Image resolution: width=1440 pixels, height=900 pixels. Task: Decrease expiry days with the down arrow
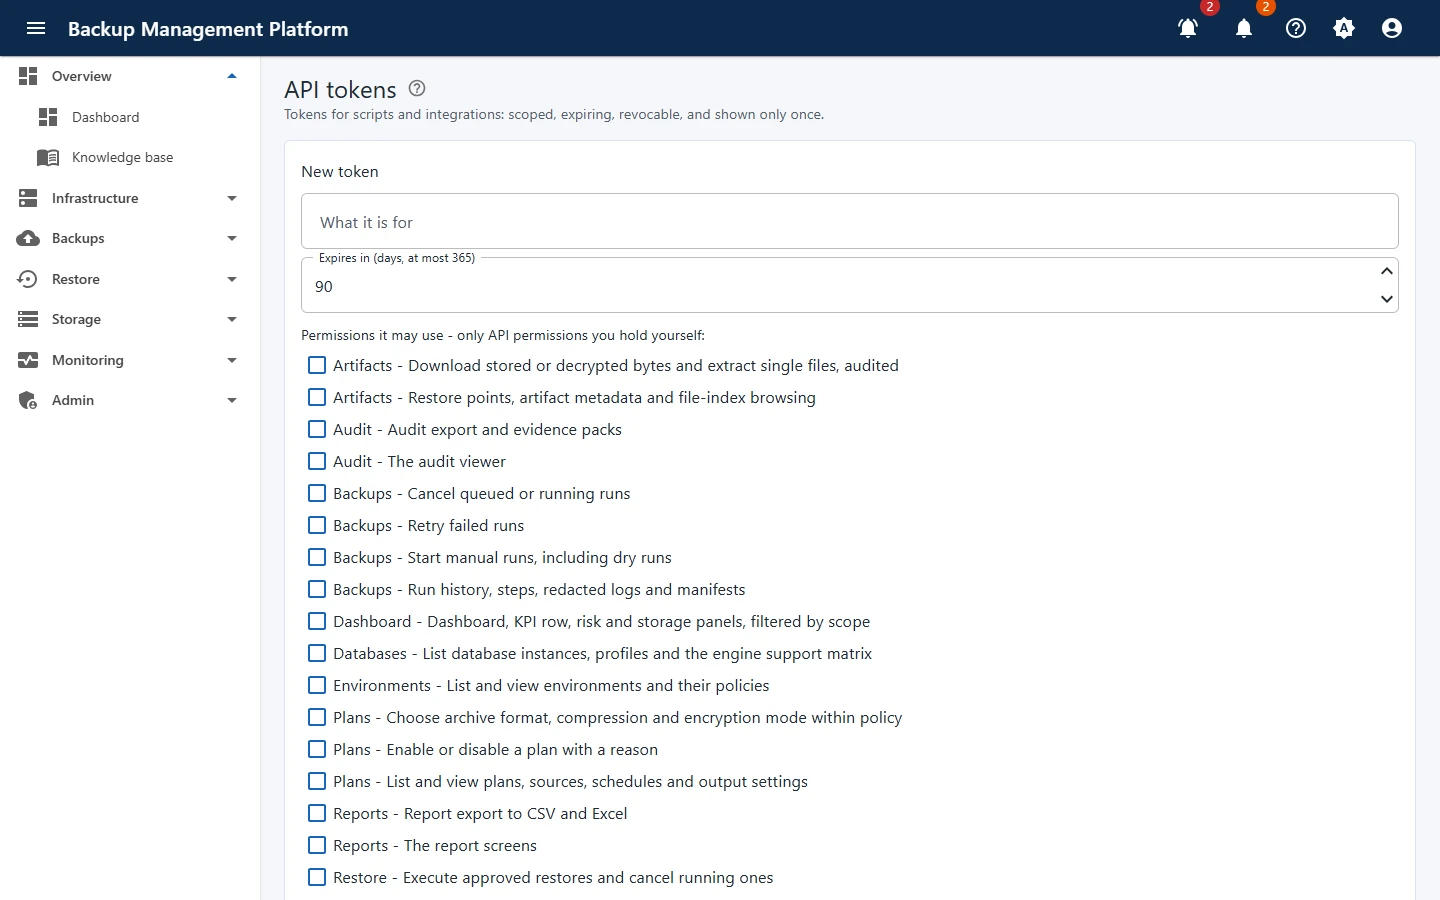(x=1387, y=299)
